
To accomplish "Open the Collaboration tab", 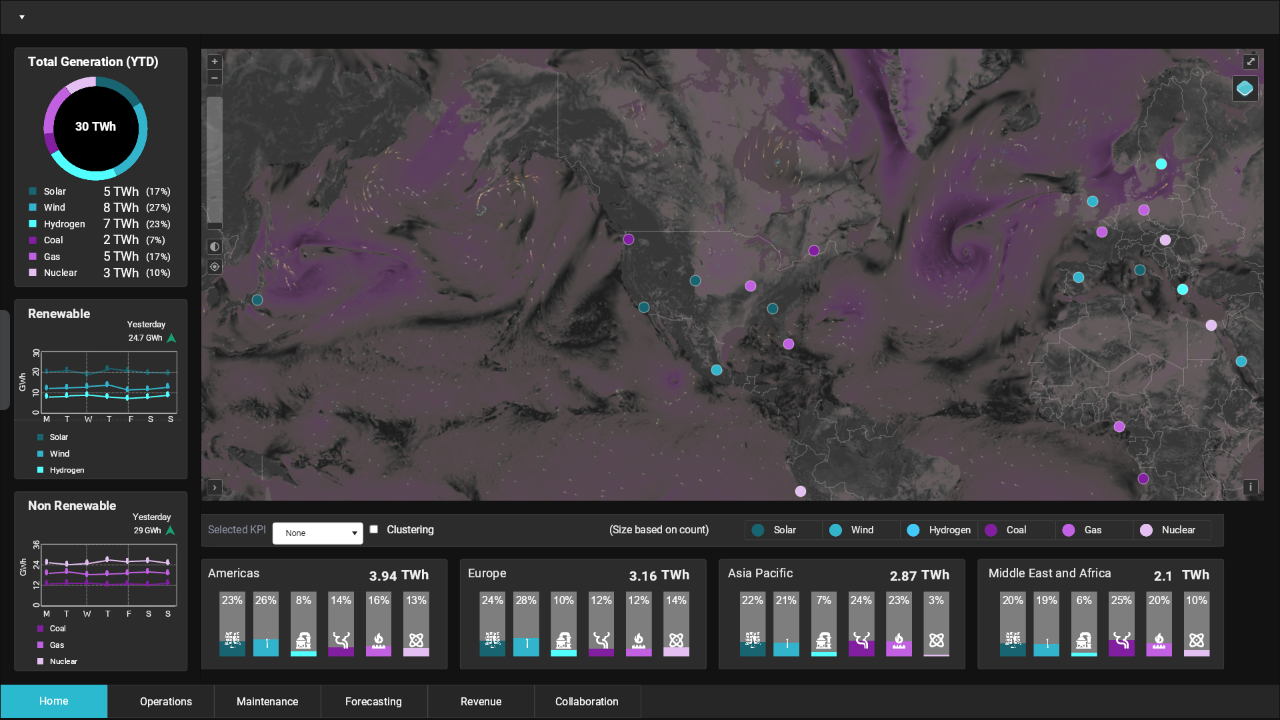I will (587, 702).
